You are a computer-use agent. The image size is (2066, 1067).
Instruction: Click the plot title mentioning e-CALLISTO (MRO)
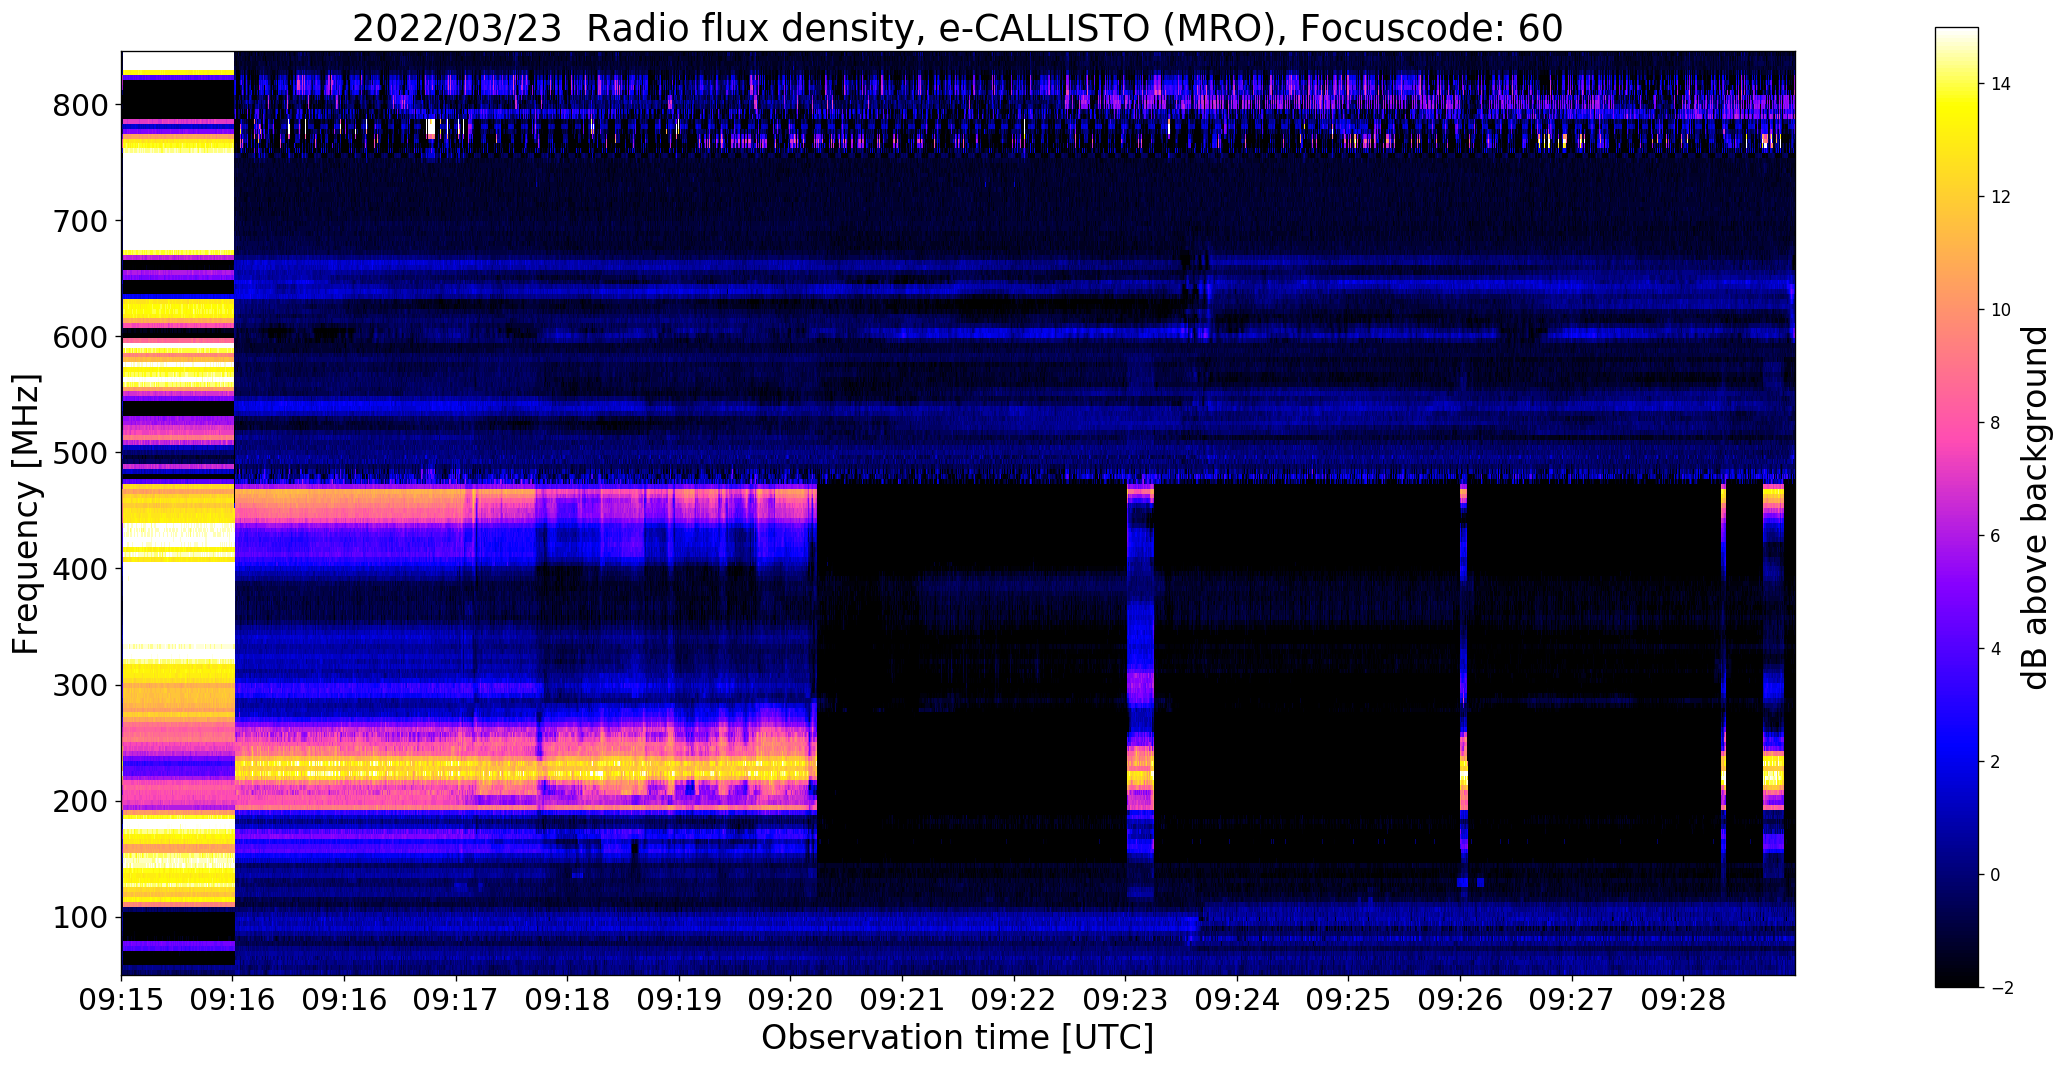point(957,29)
